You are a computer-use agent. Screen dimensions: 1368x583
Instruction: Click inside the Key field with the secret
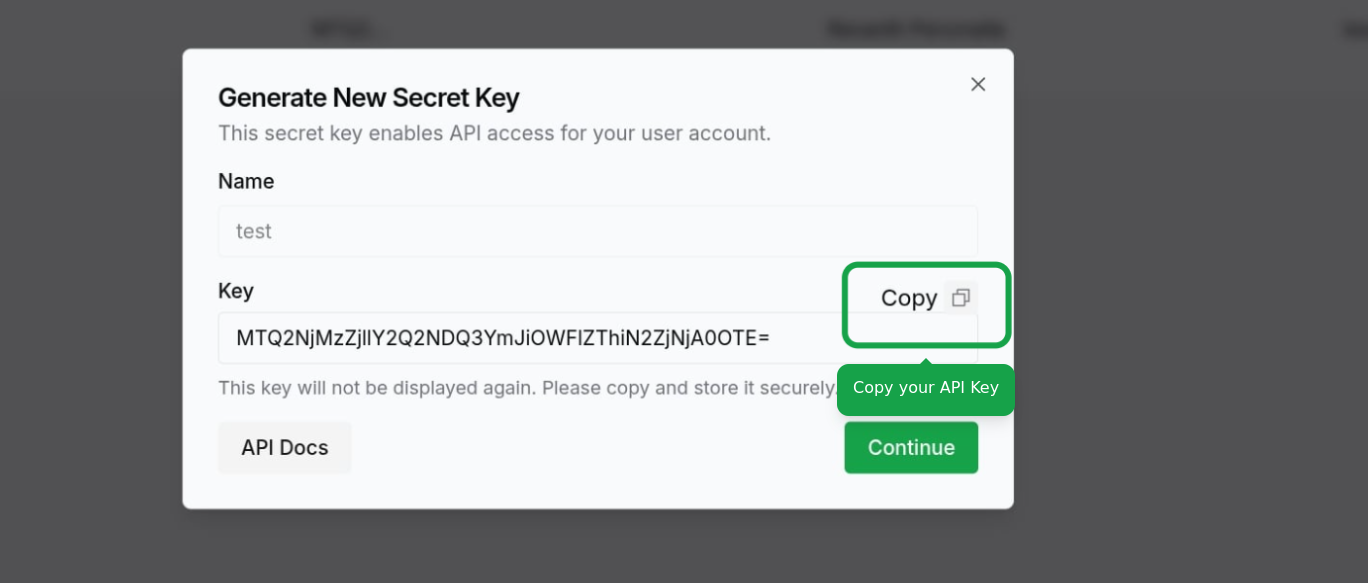click(597, 337)
